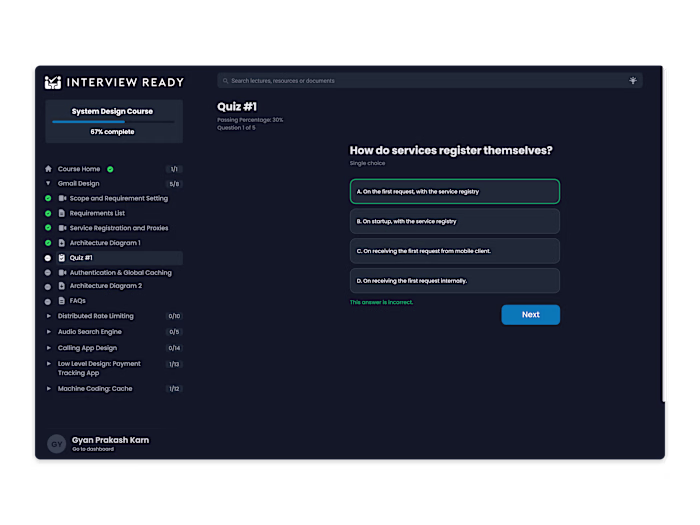Open Architecture Diagram 2
The height and width of the screenshot is (525, 700).
pyautogui.click(x=106, y=286)
